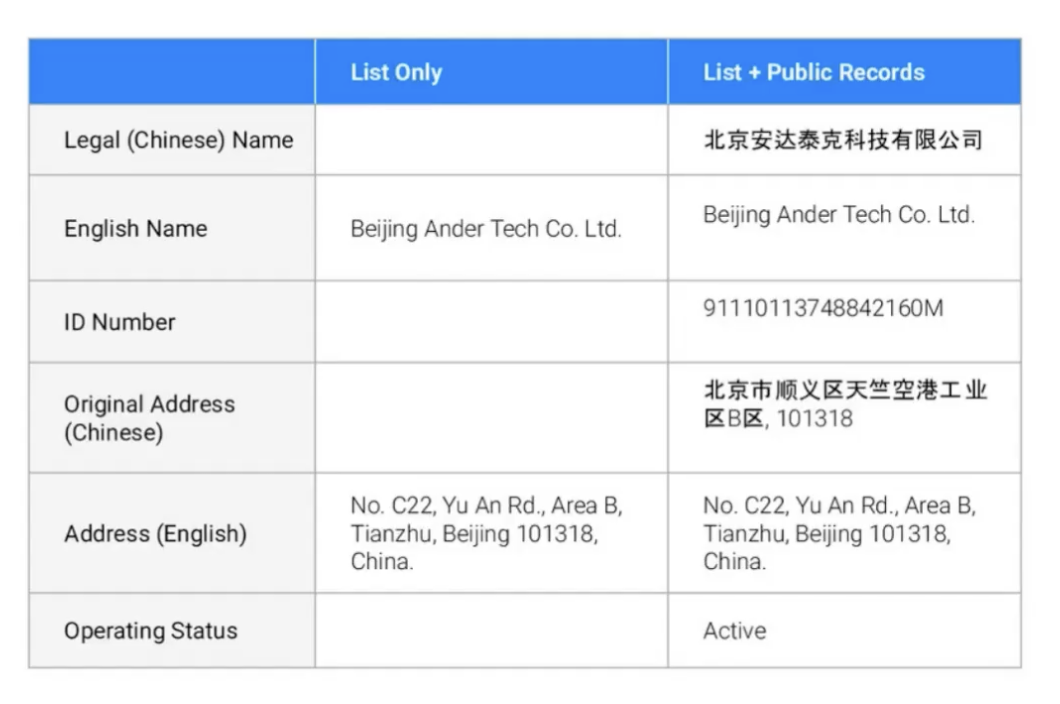
Task: Click the "Address (English)" row label
Action: click(x=155, y=534)
